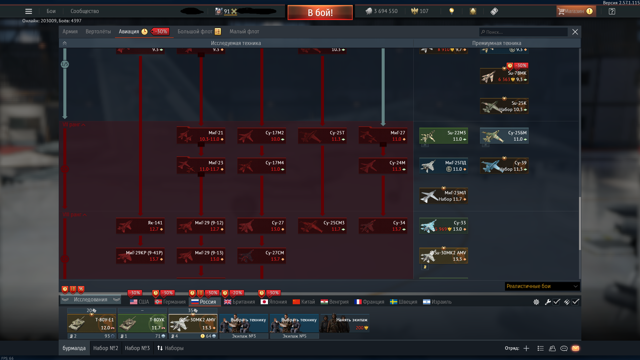
Task: Select the Франция nation tab
Action: click(x=369, y=302)
